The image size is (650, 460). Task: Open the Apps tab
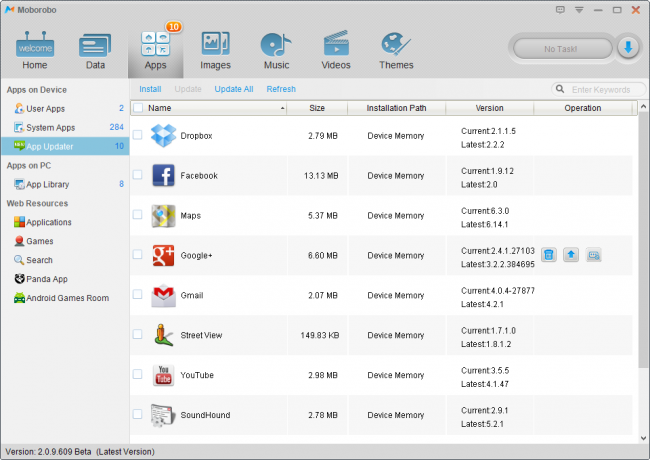click(x=155, y=51)
